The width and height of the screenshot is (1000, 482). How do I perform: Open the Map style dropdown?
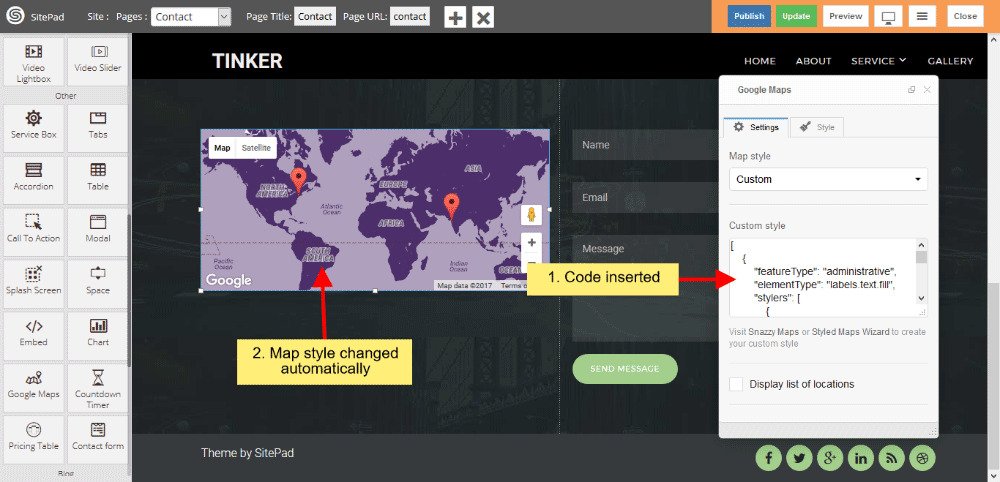point(828,180)
